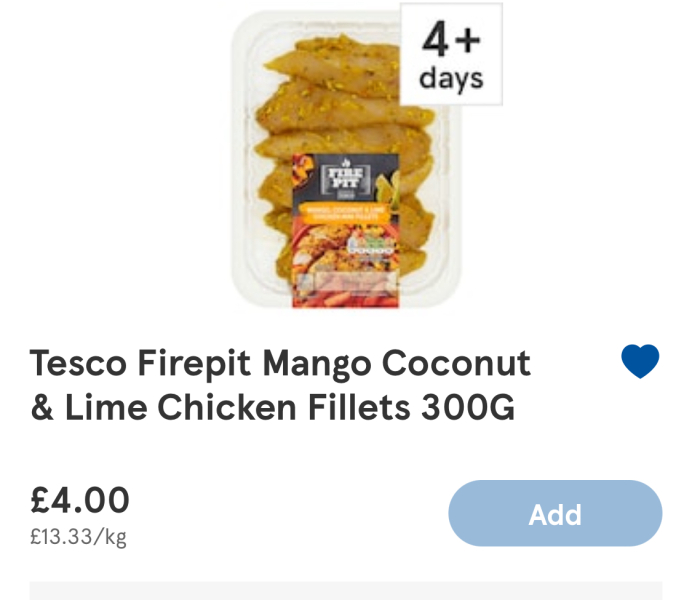
Task: Click the Add button
Action: [555, 514]
